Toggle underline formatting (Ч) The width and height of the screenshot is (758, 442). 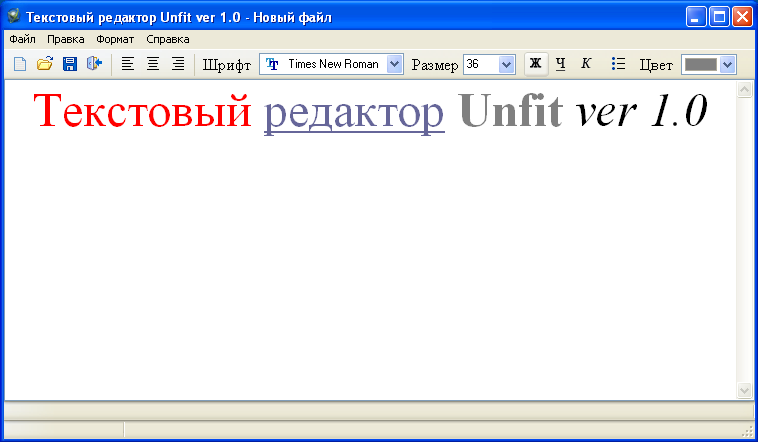[561, 64]
